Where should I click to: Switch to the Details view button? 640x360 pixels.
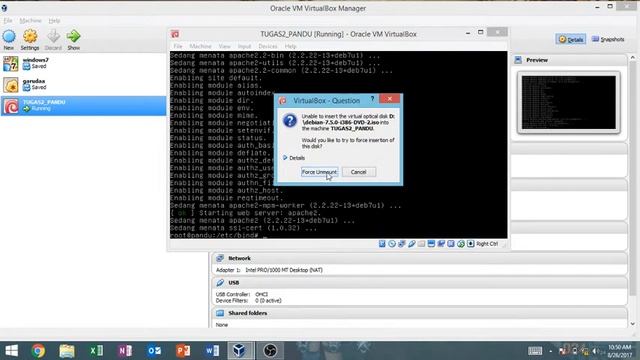[571, 39]
